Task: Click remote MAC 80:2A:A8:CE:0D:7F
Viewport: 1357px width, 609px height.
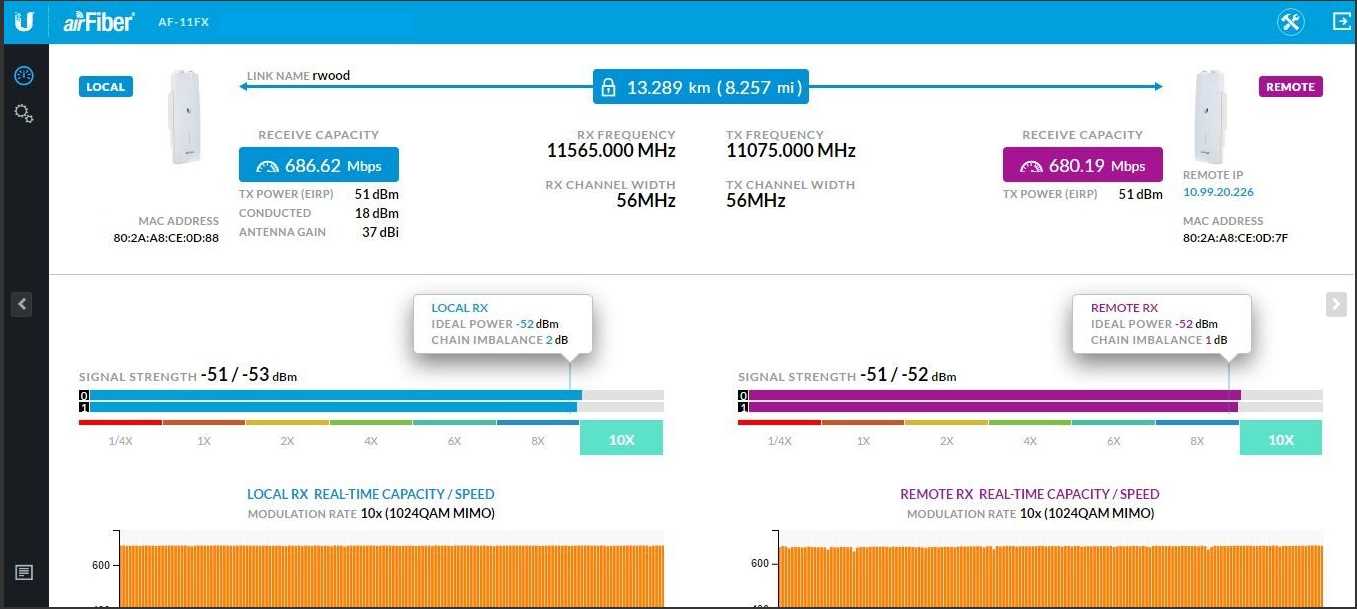Action: pyautogui.click(x=1235, y=238)
